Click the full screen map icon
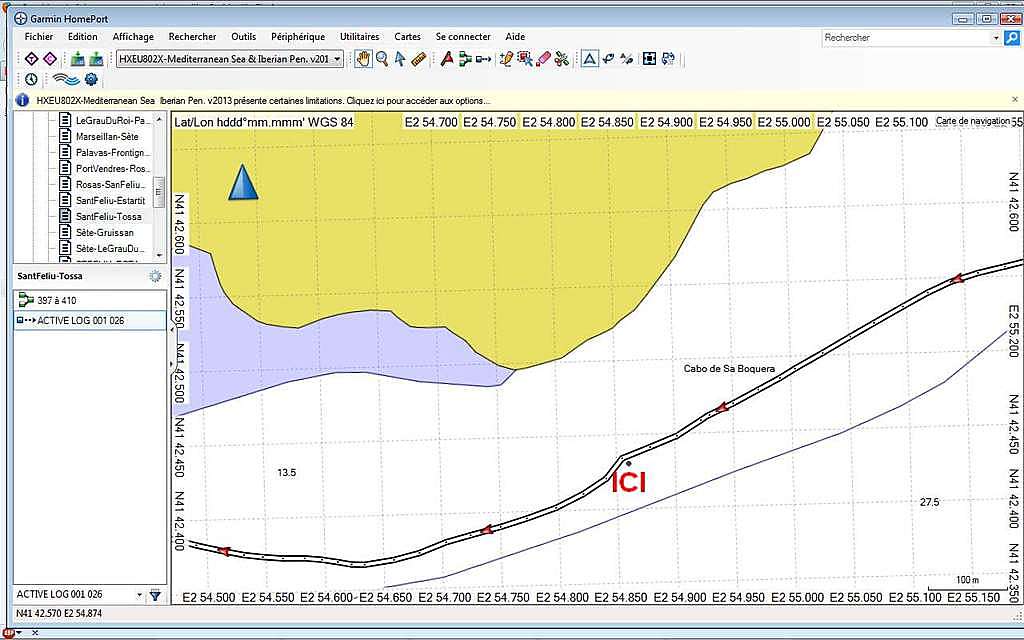Viewport: 1024px width, 640px height. pyautogui.click(x=649, y=59)
